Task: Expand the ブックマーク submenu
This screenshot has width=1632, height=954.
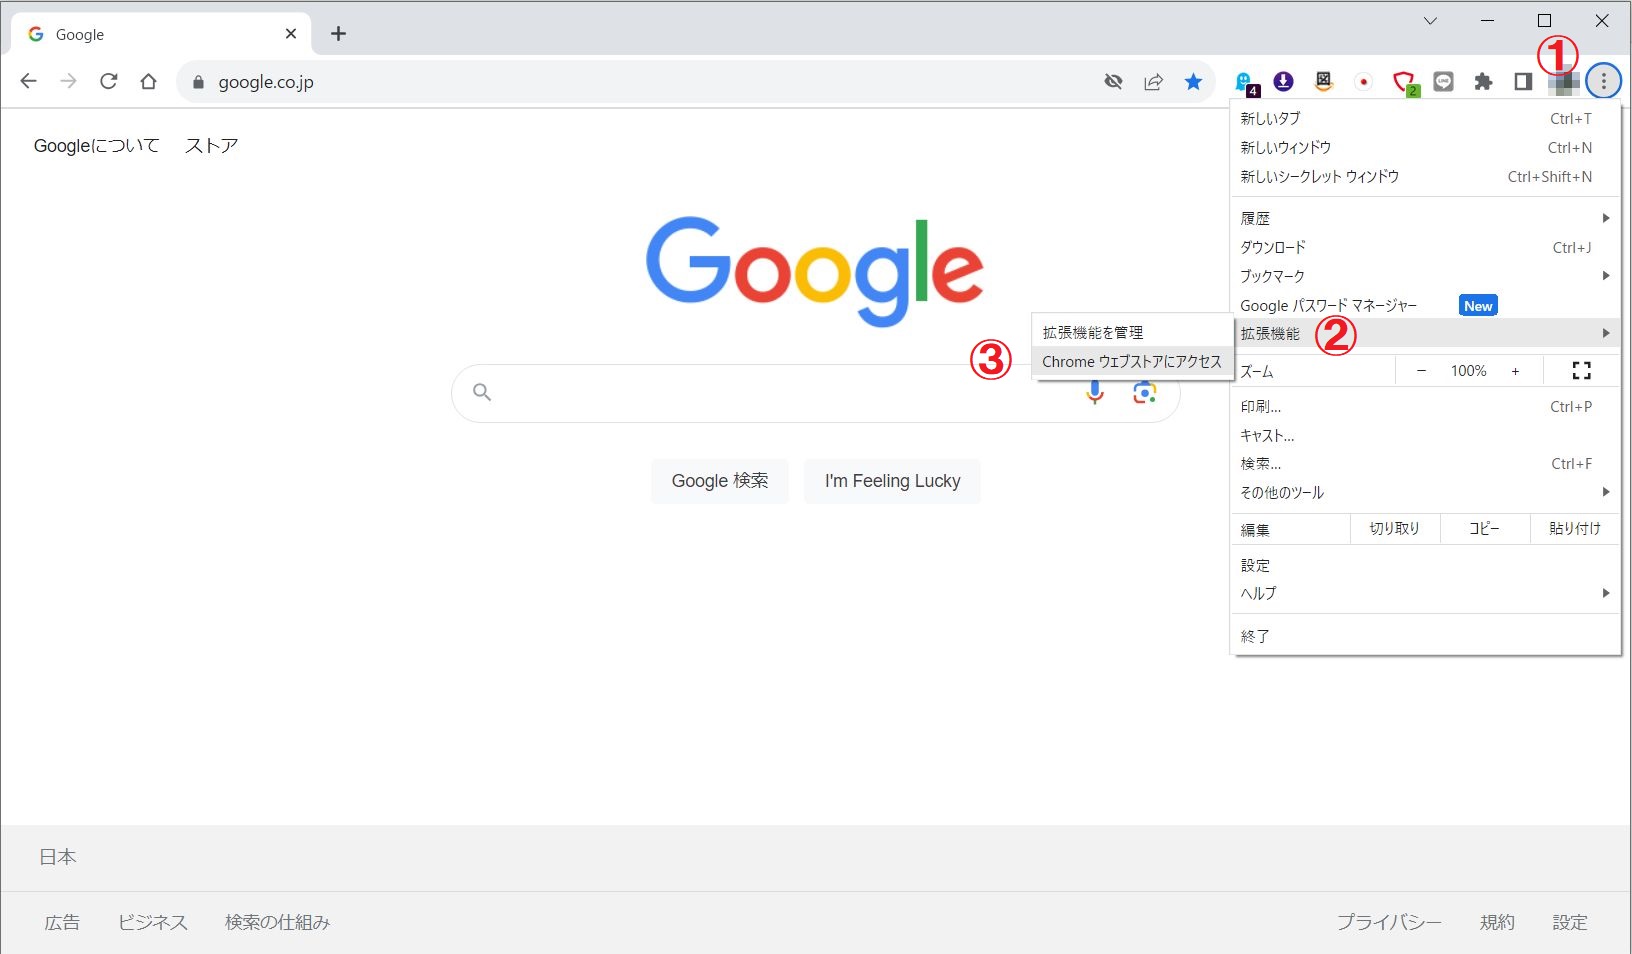Action: (1425, 276)
